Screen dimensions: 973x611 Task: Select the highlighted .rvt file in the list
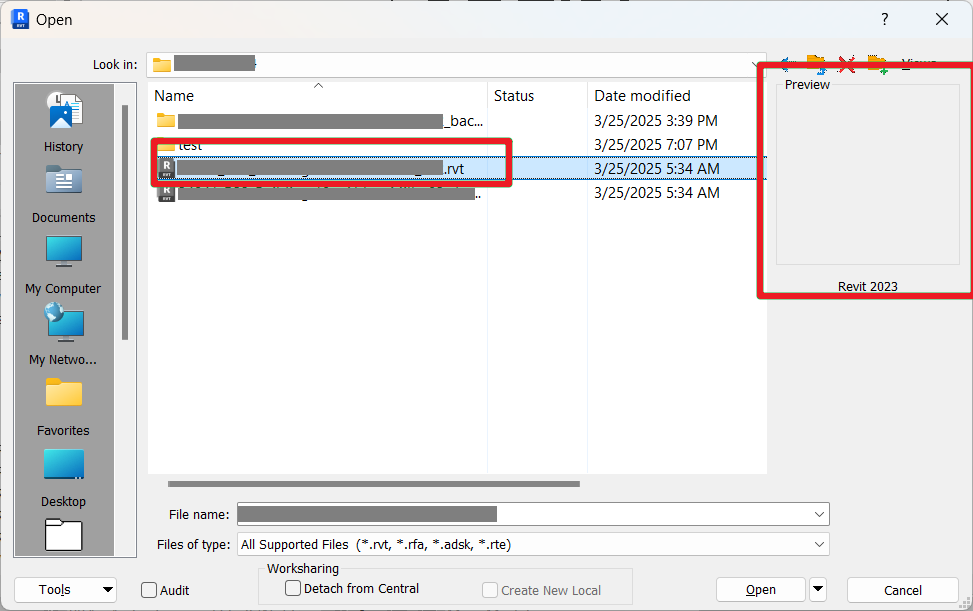pos(330,168)
